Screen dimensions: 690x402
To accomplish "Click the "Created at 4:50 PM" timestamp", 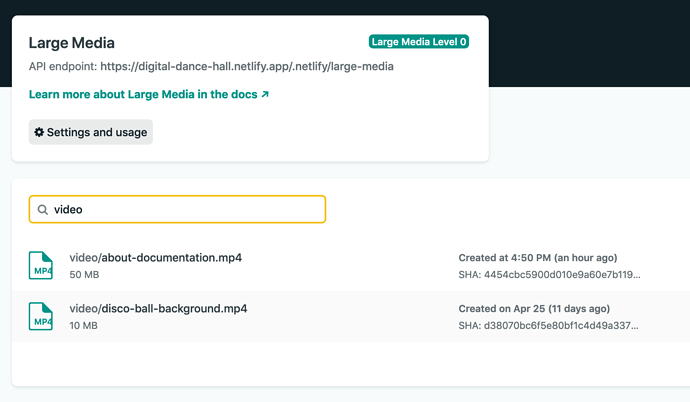I will 538,258.
